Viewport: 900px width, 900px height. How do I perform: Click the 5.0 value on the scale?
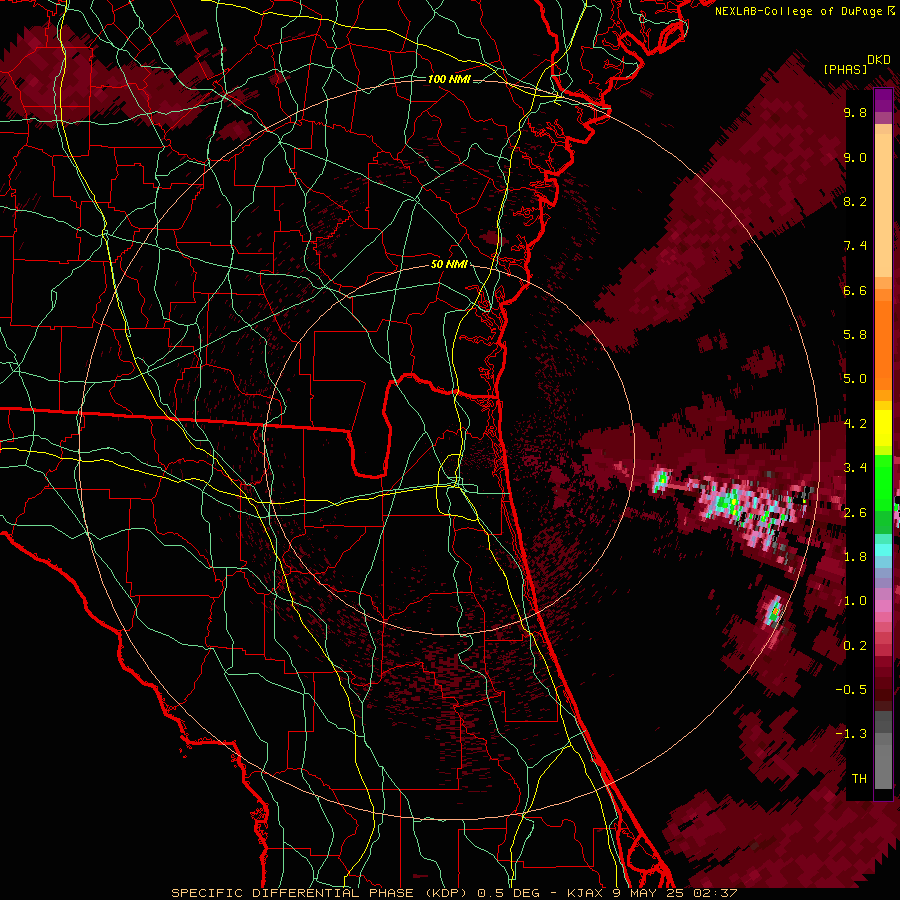click(855, 379)
